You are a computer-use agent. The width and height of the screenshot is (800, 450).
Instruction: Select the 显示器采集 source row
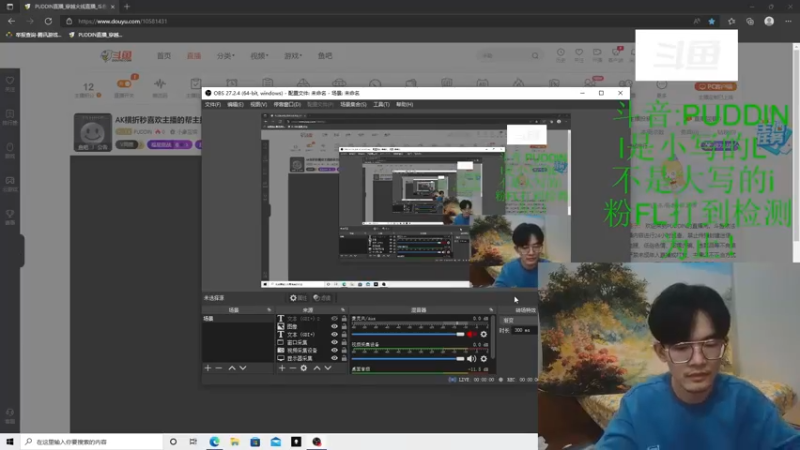click(x=312, y=358)
